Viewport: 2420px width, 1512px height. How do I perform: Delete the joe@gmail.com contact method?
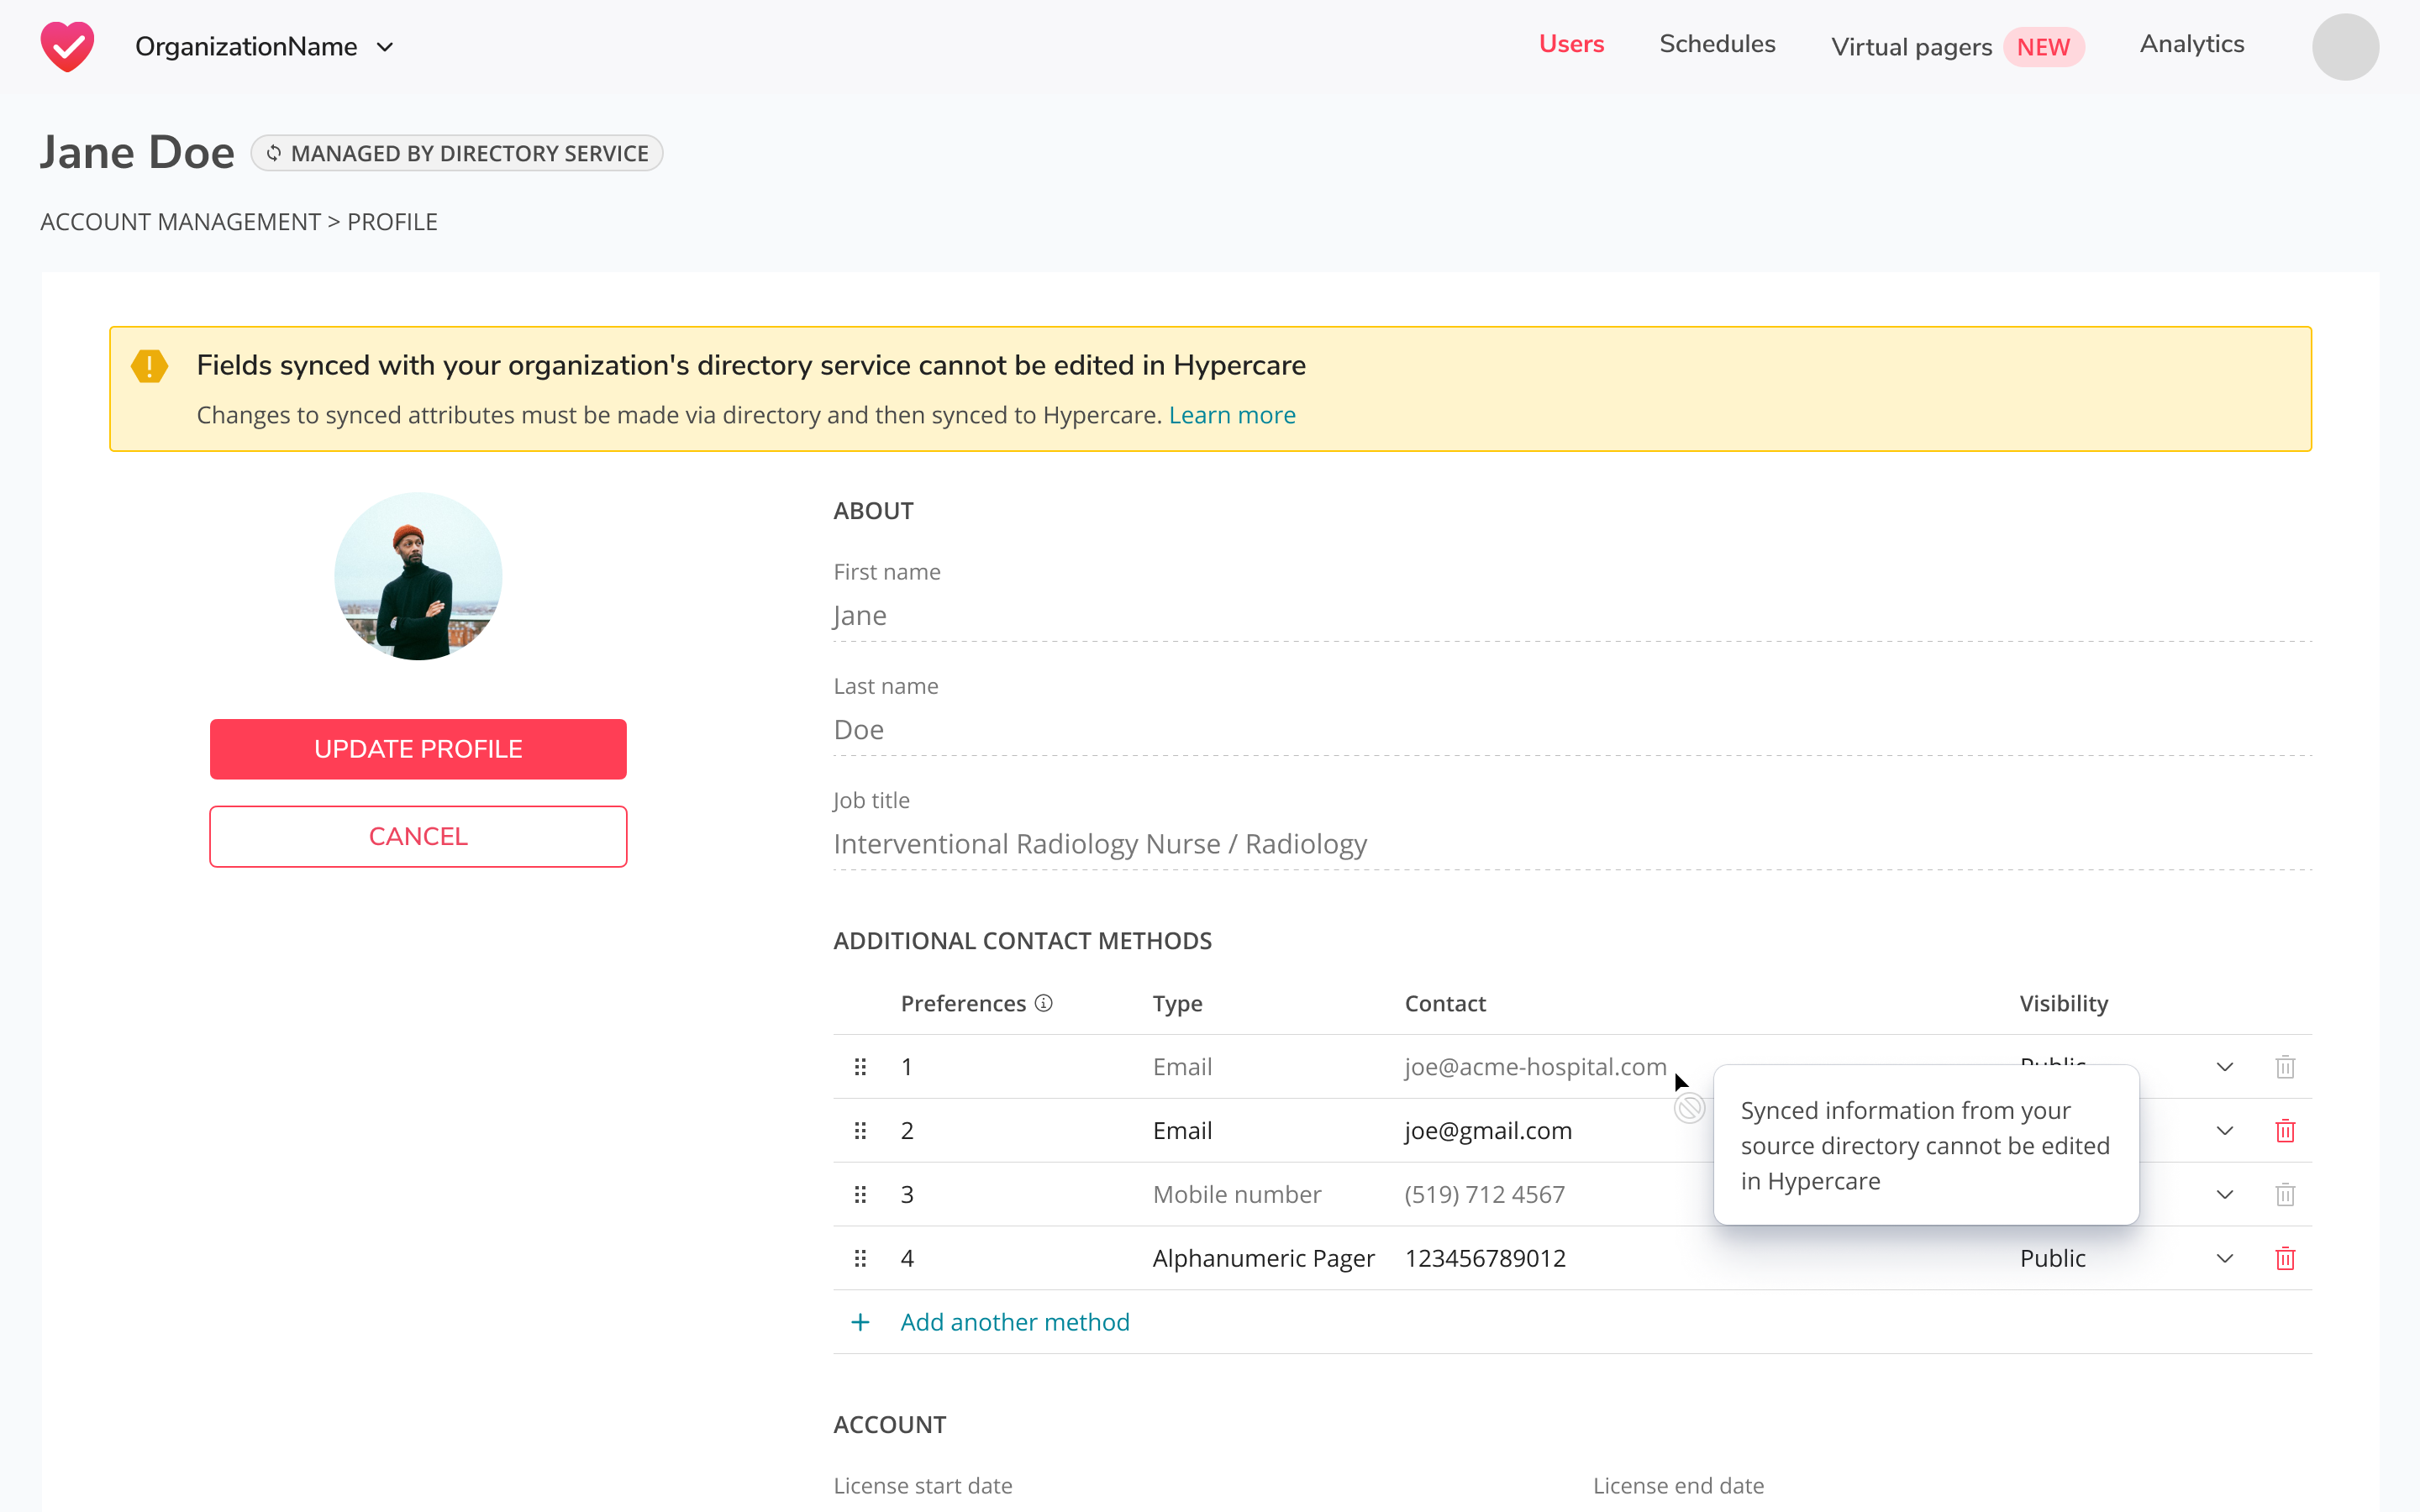coord(2285,1131)
